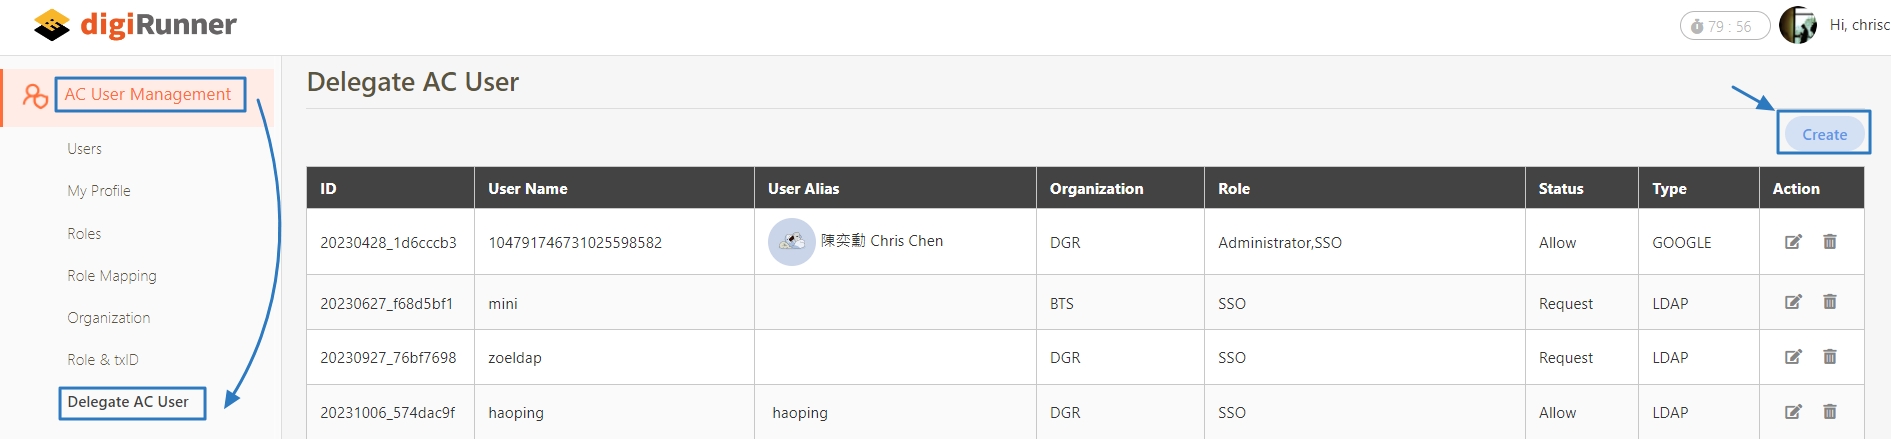Click edit icon for user mini
Screen dimensions: 1891x439
click(x=1793, y=302)
